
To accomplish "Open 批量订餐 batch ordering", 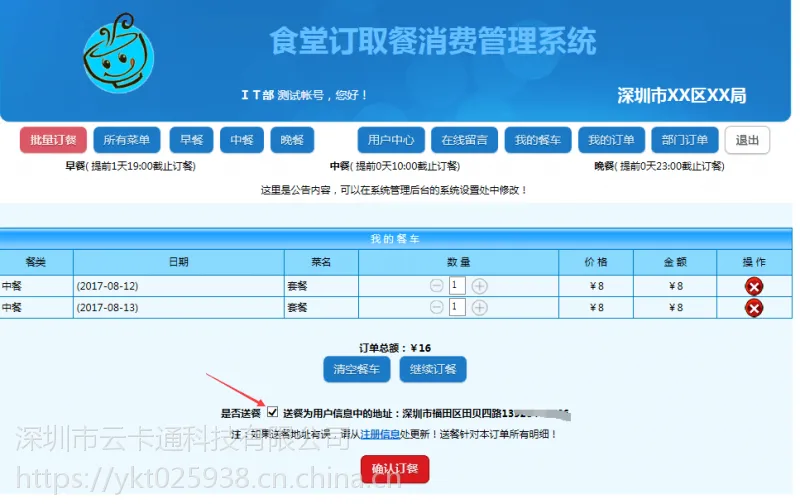I will [x=53, y=140].
